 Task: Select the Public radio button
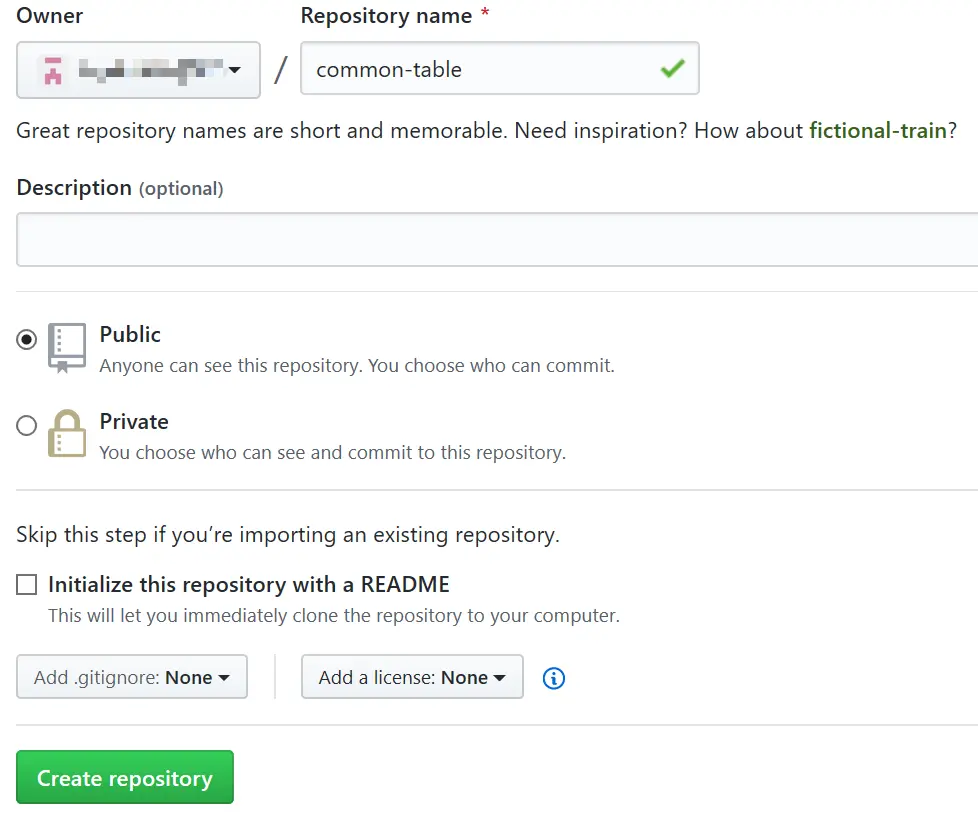coord(26,339)
